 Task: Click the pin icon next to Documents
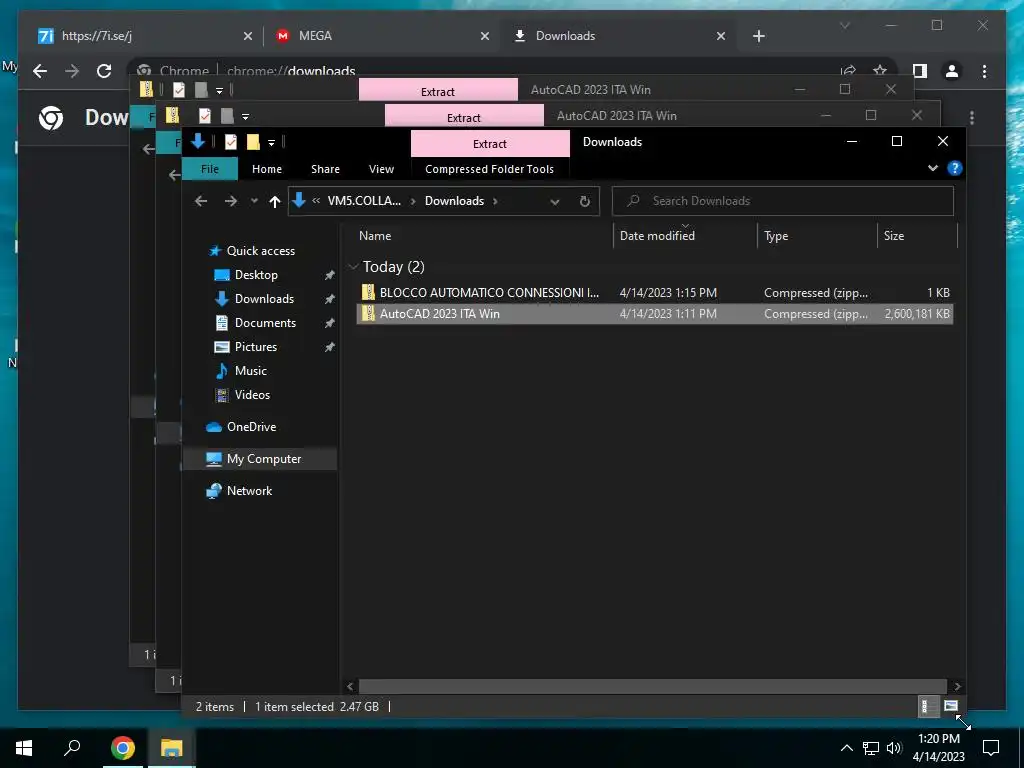pos(330,323)
